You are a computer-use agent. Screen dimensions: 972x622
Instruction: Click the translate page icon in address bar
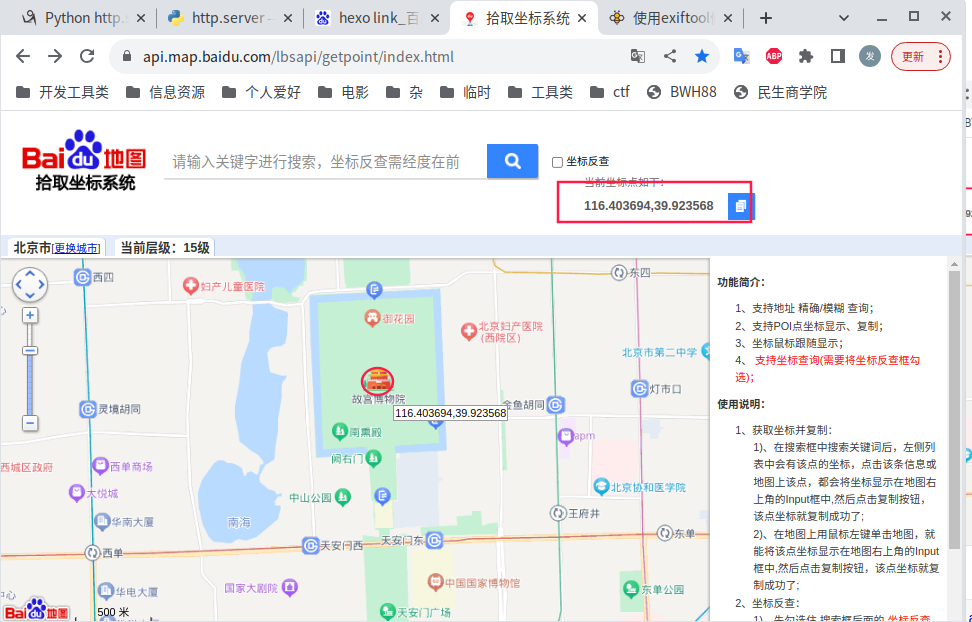point(638,56)
